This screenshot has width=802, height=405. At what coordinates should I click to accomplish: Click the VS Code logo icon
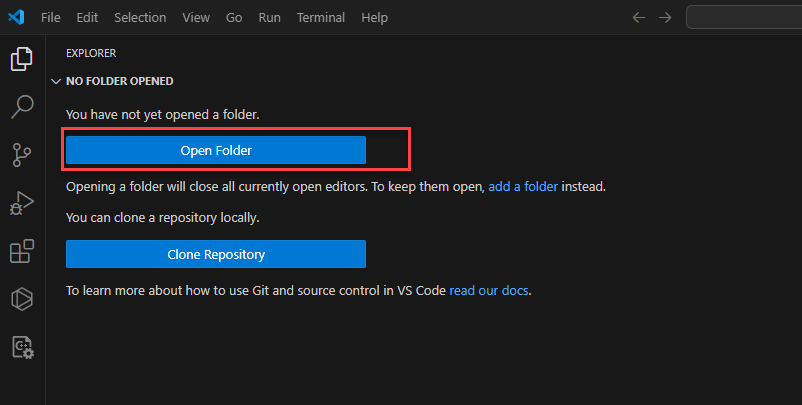(x=15, y=18)
